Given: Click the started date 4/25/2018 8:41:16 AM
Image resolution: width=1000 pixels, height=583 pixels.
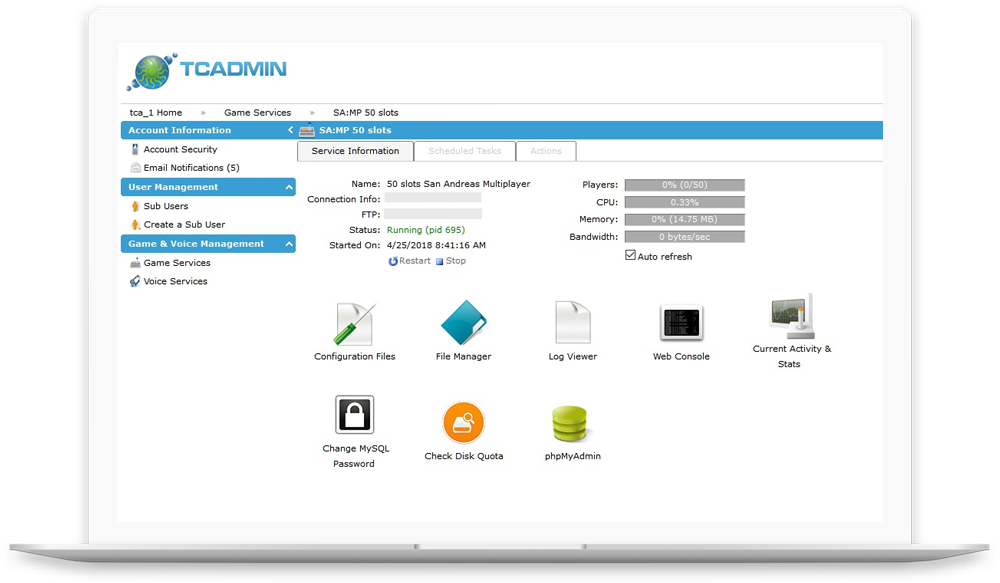Looking at the screenshot, I should (x=436, y=245).
